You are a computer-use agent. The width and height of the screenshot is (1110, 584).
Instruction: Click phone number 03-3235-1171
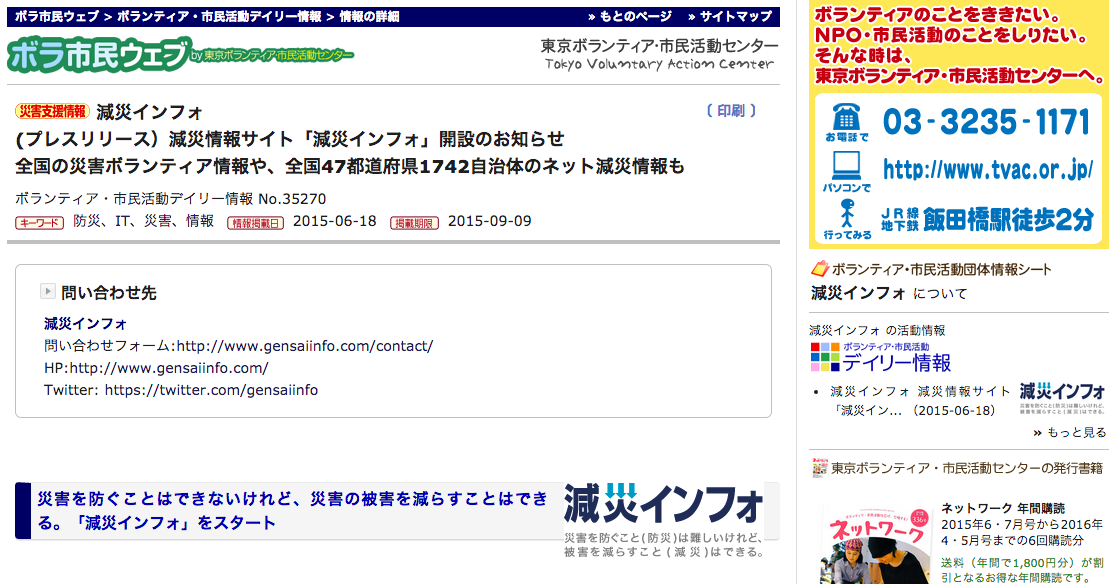986,122
